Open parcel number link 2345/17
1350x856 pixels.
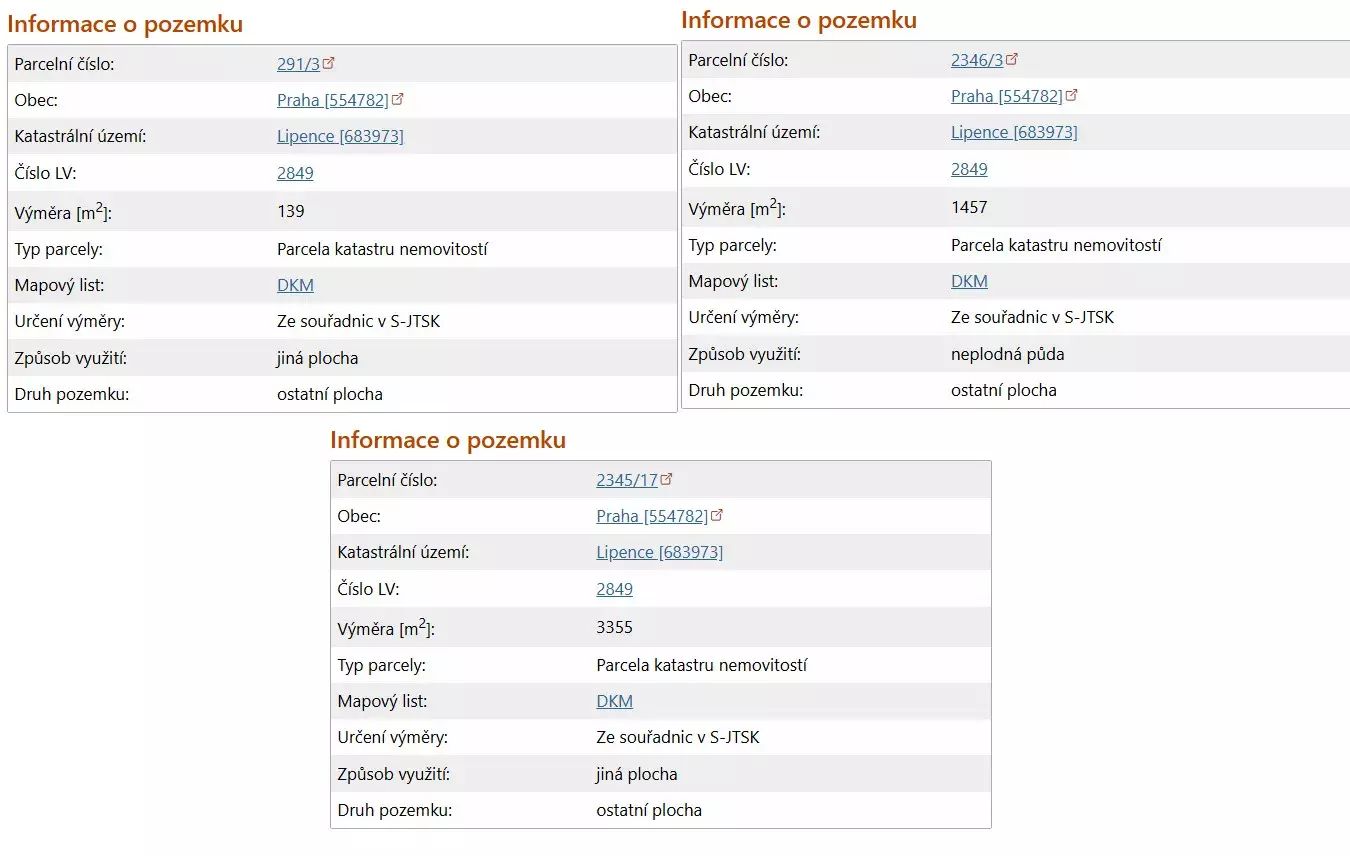[x=627, y=480]
